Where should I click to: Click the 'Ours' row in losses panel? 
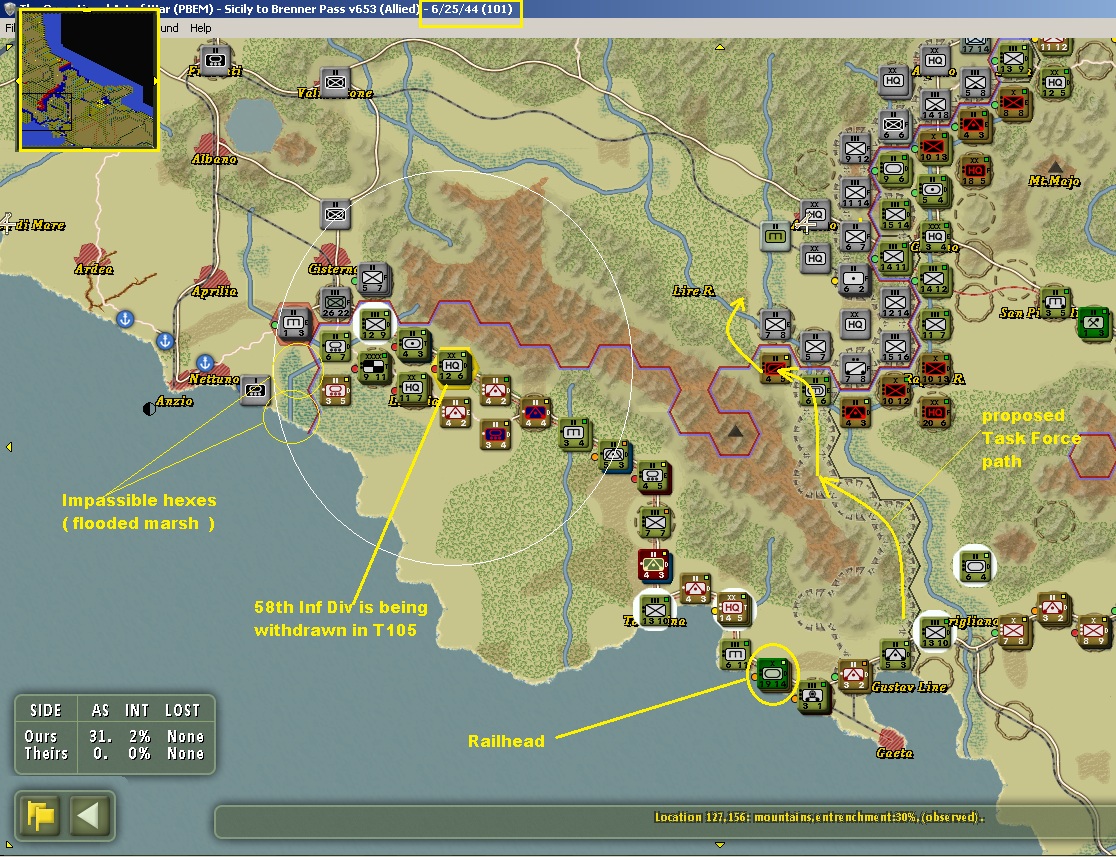(x=115, y=736)
